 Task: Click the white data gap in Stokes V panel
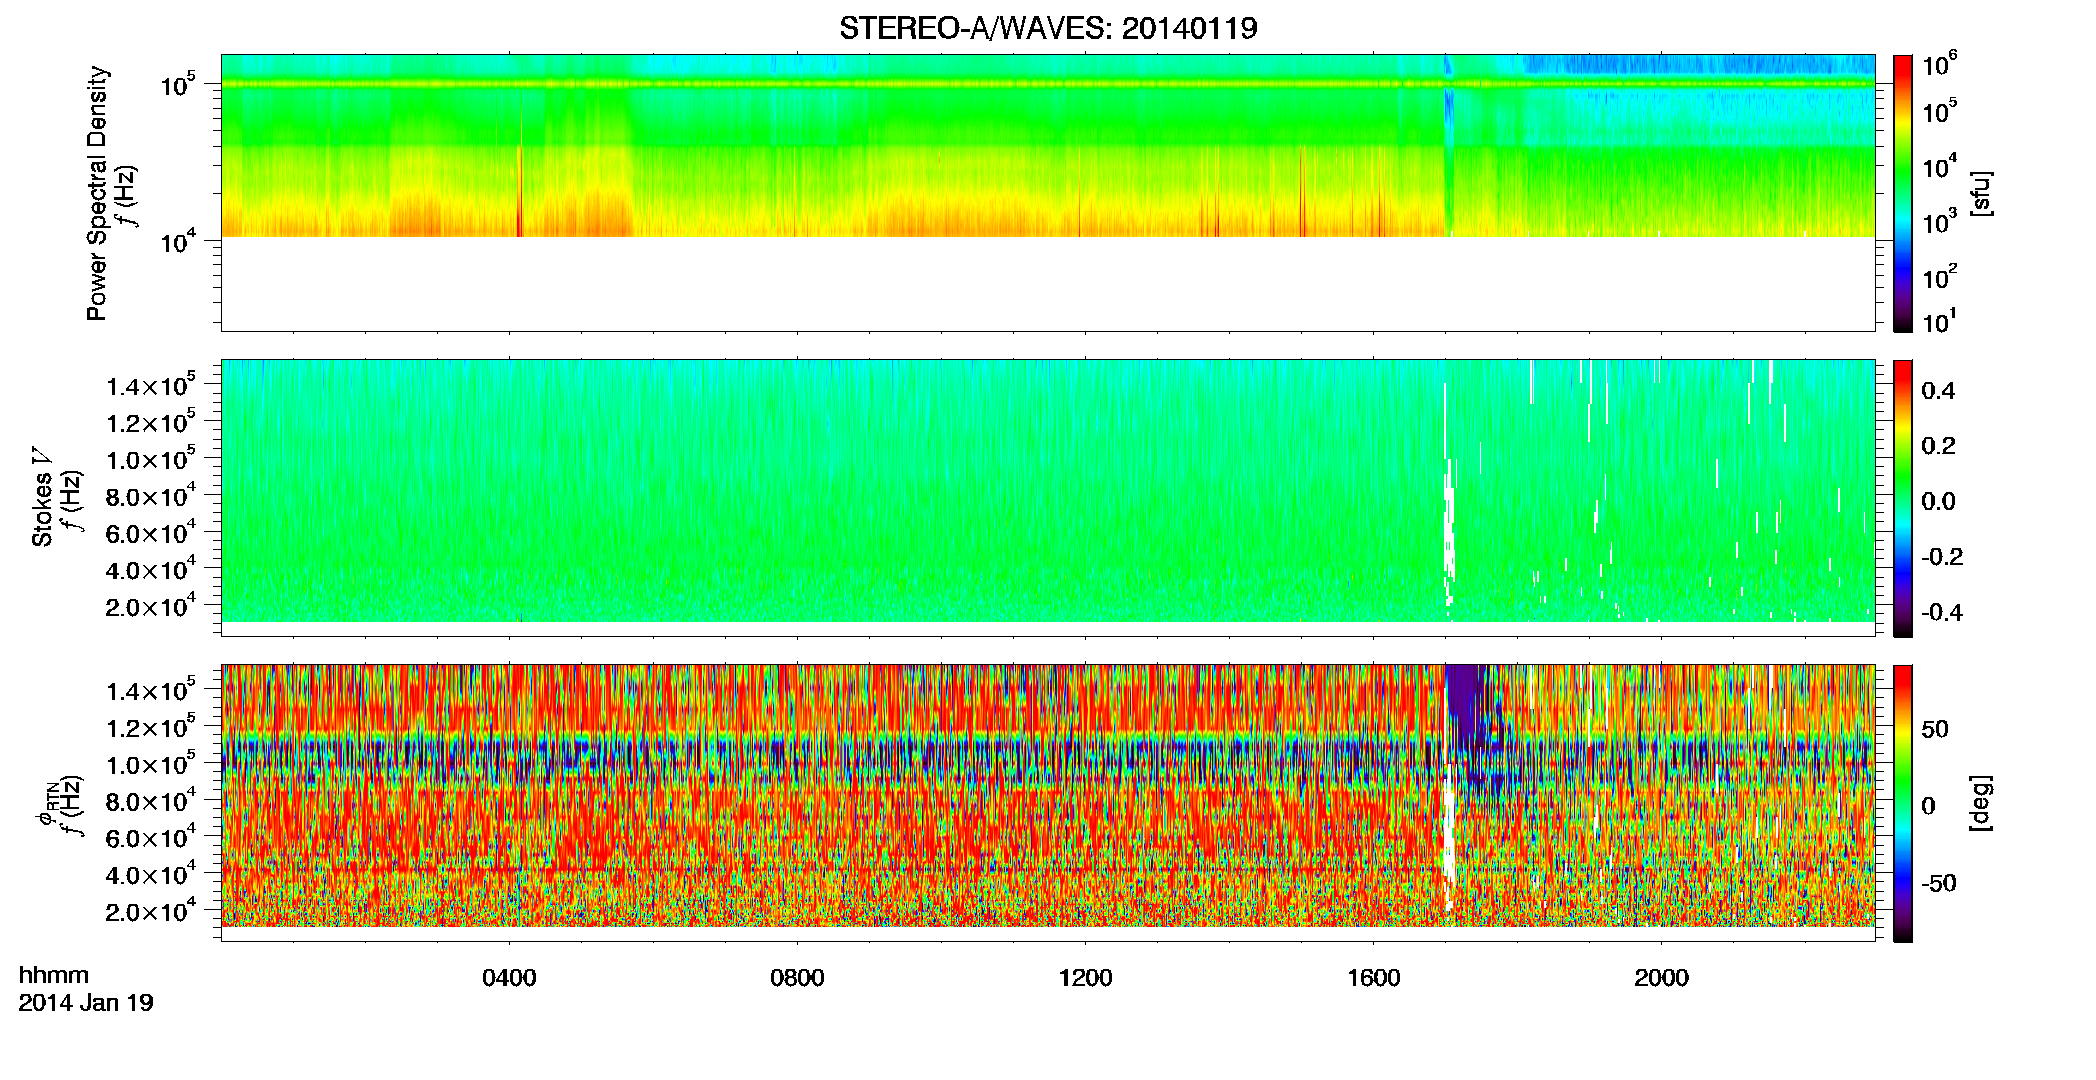(1448, 530)
